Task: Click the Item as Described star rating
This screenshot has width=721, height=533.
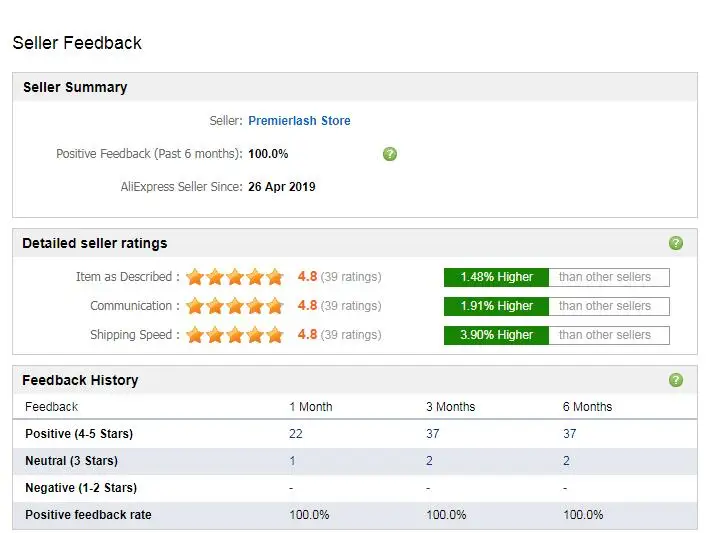Action: click(235, 277)
